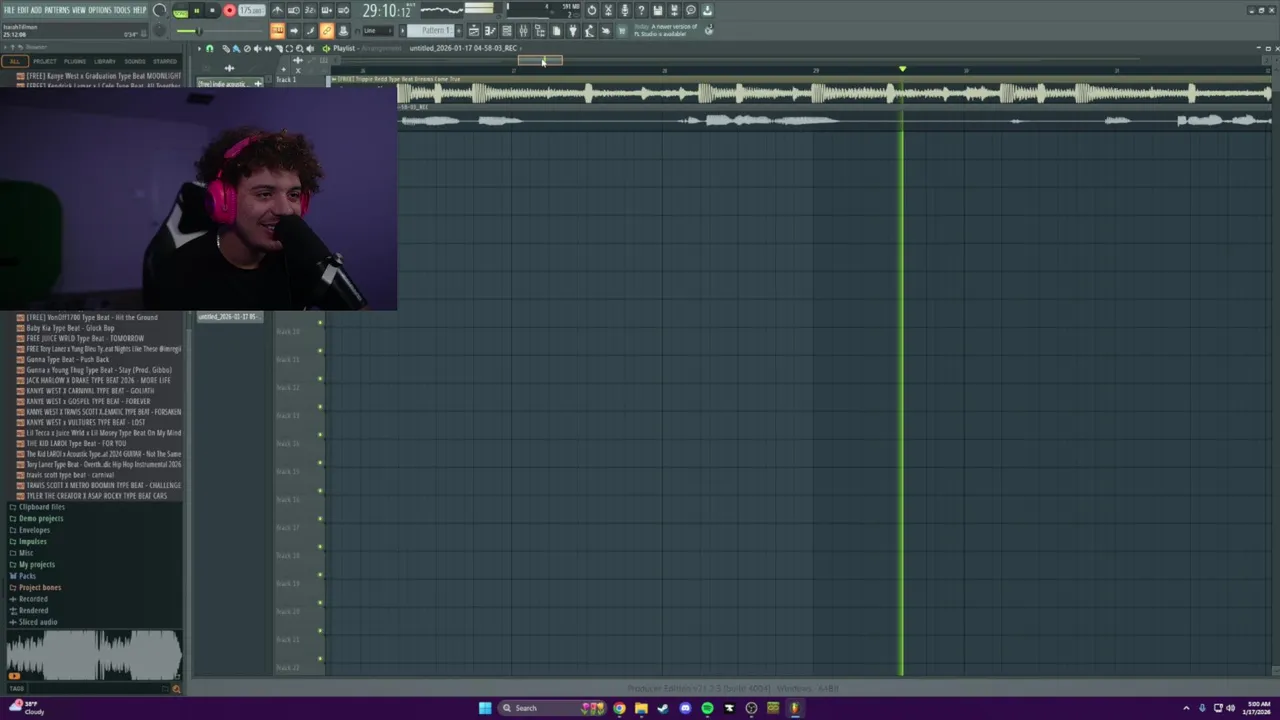Screen dimensions: 1280x720
Task: Stop playback with the transport stop button
Action: click(212, 10)
